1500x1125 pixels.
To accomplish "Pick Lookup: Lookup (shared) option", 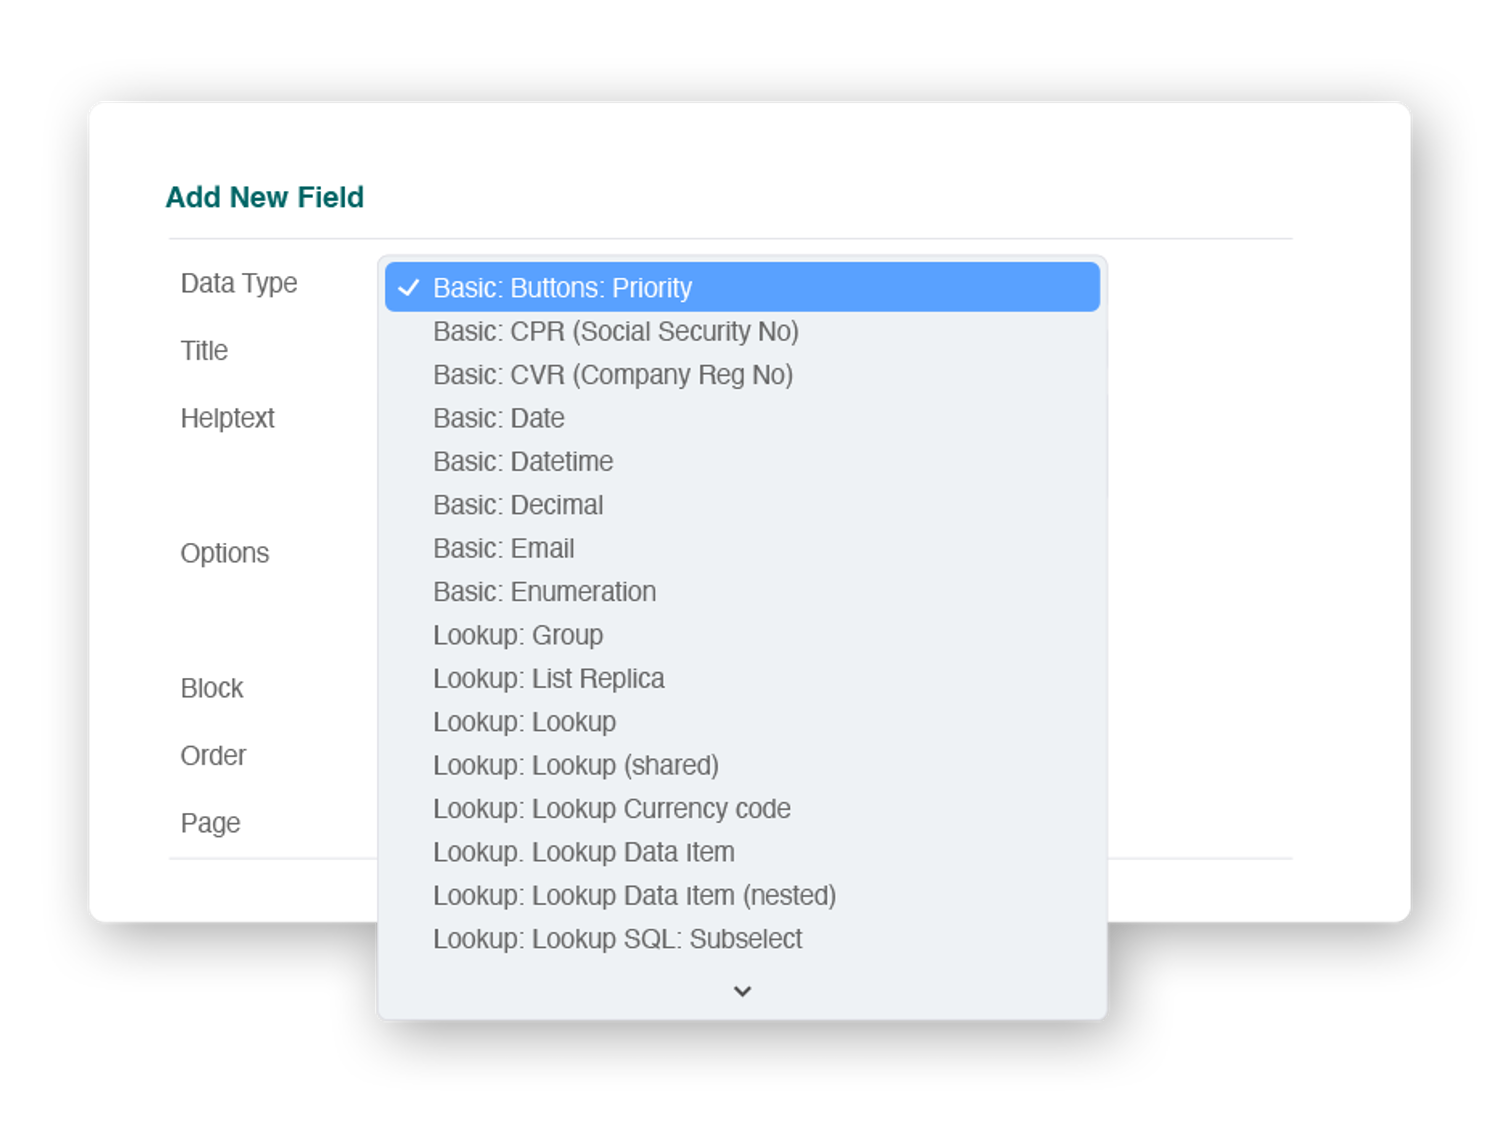I will point(575,766).
